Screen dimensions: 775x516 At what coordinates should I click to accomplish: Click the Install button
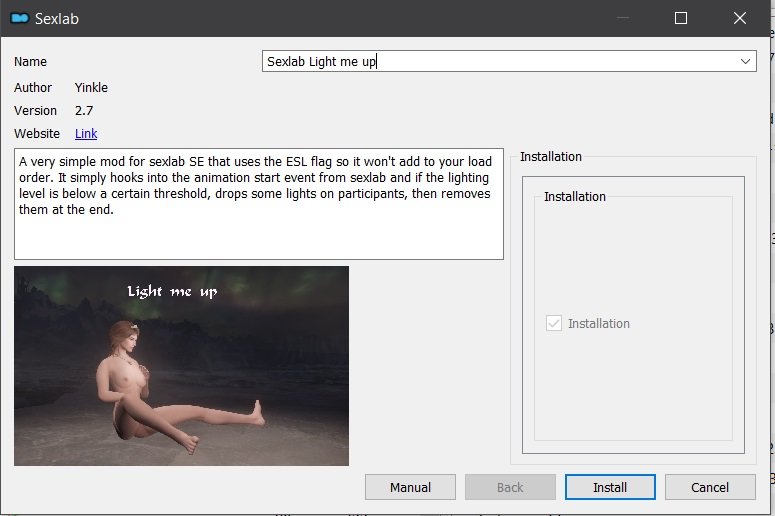point(610,487)
